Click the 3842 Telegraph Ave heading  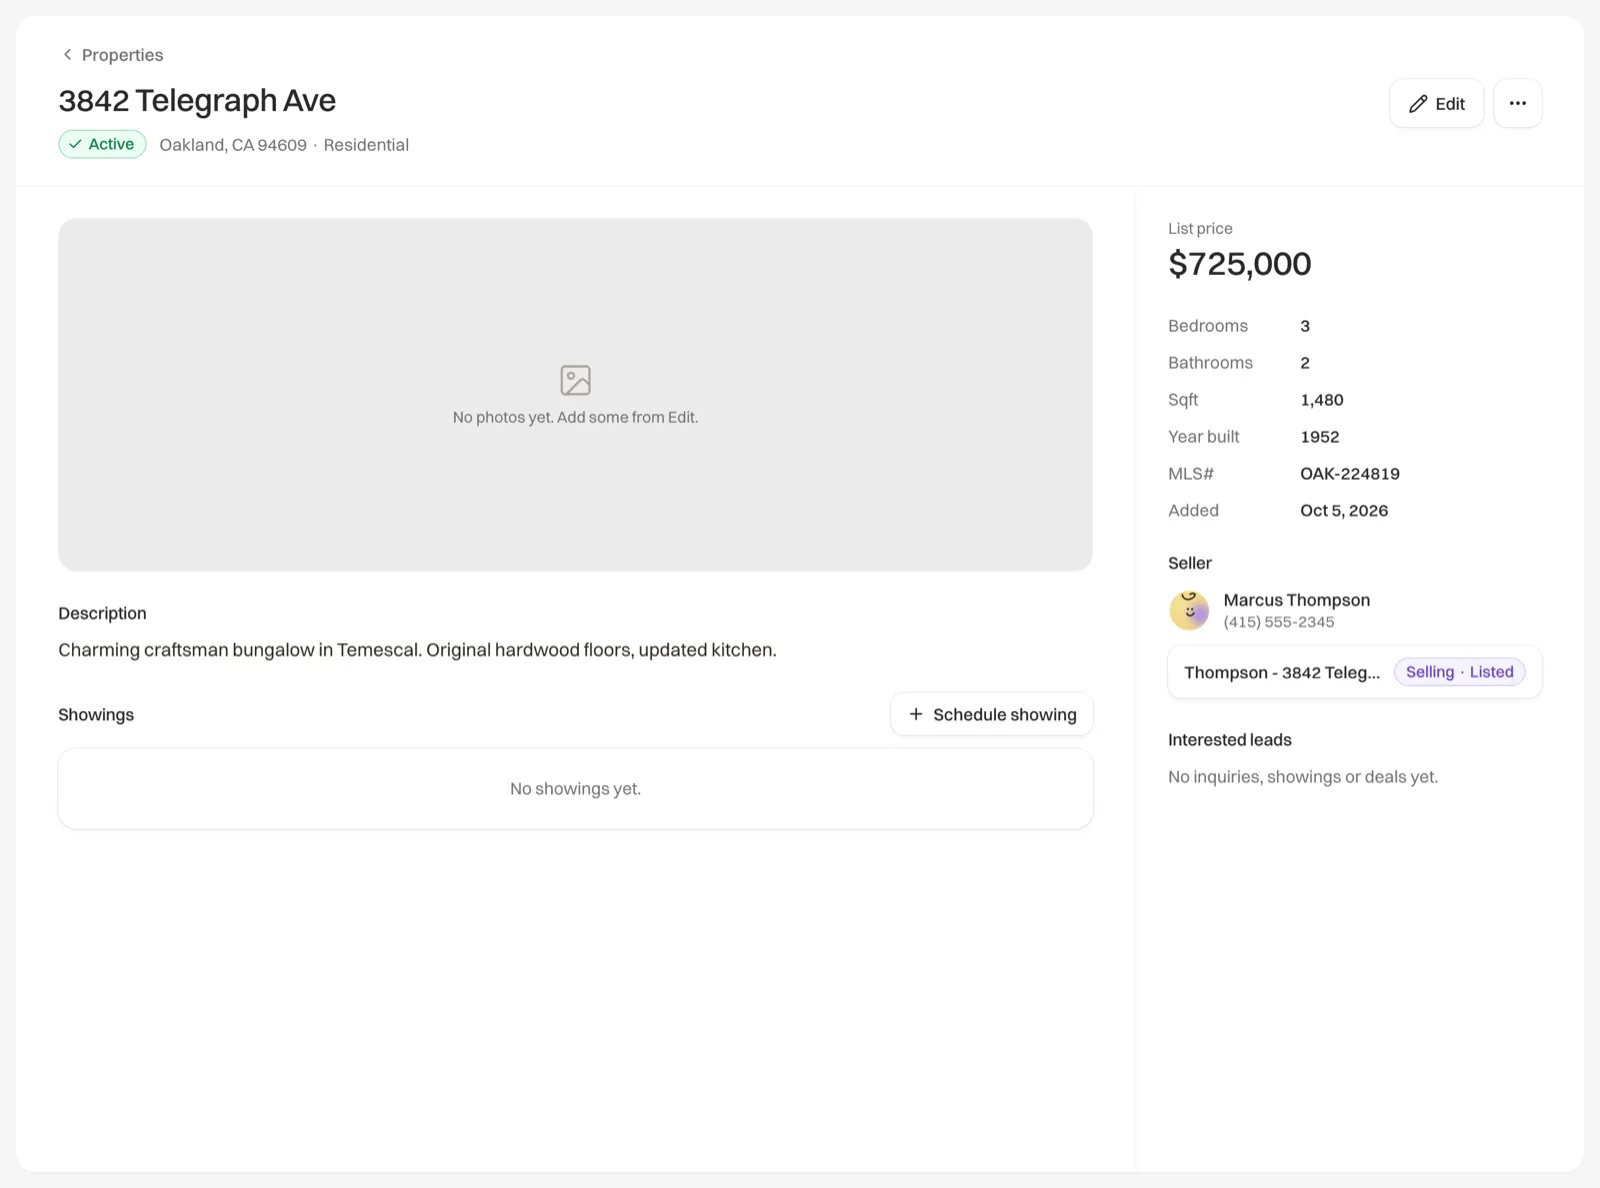click(x=197, y=100)
